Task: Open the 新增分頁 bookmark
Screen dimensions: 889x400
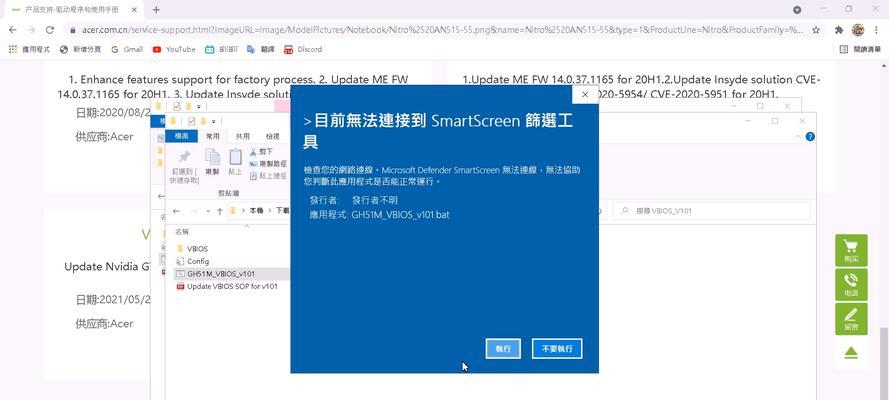Action: click(x=80, y=49)
